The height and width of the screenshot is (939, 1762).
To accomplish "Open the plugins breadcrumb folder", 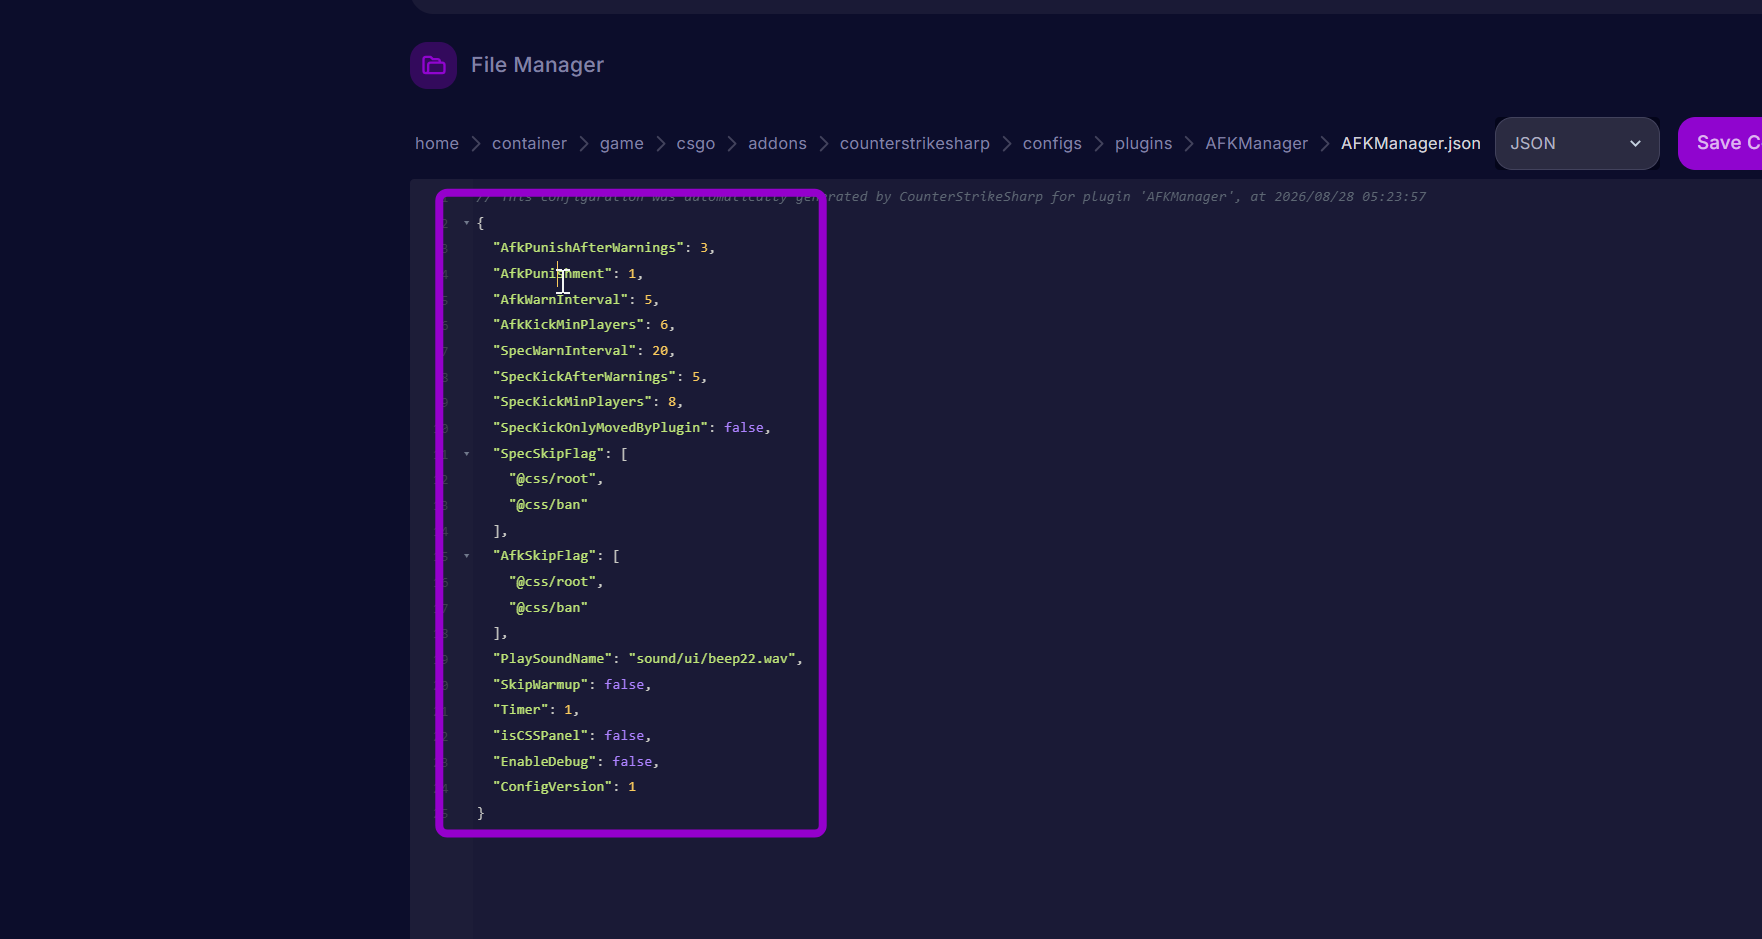I will pos(1143,143).
